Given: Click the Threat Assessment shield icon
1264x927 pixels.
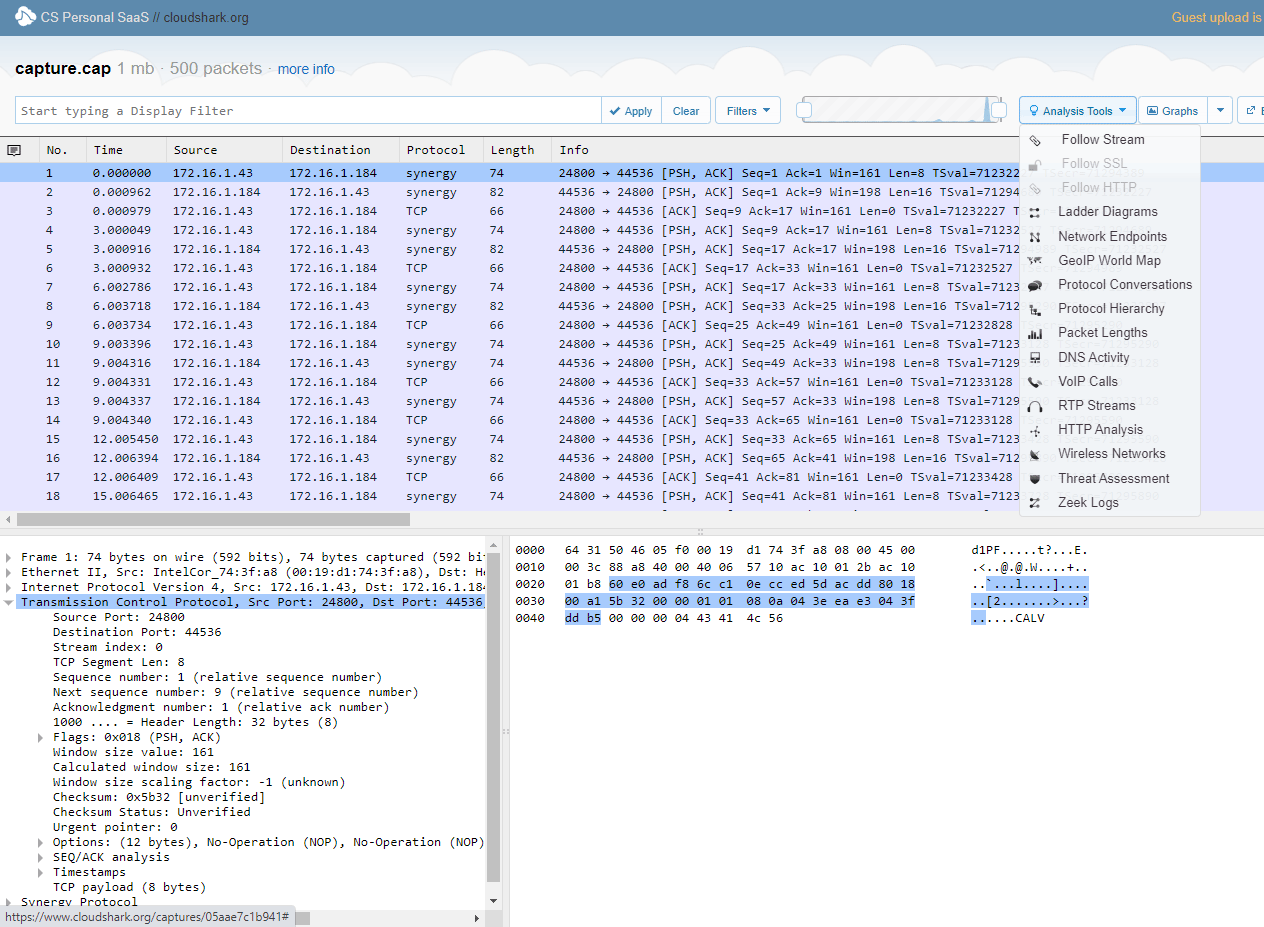Looking at the screenshot, I should click(x=1036, y=479).
